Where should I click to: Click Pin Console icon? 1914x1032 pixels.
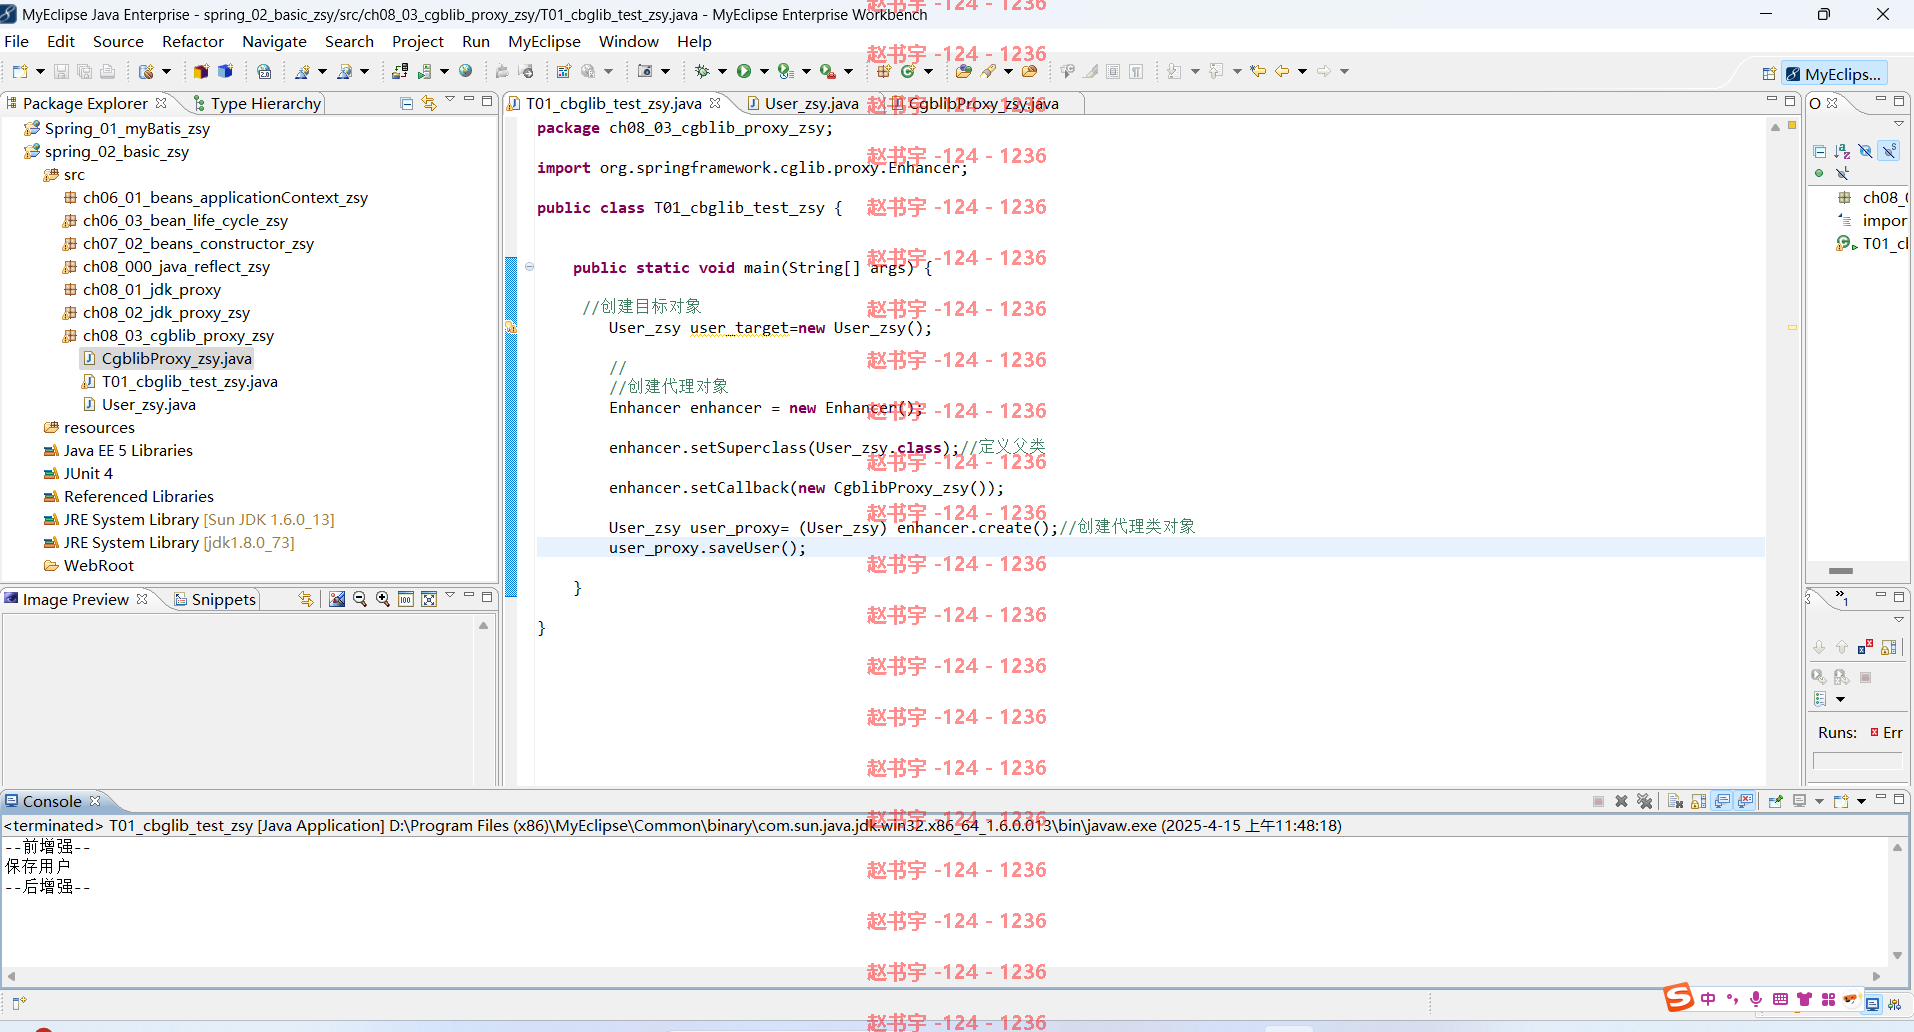(x=1776, y=801)
